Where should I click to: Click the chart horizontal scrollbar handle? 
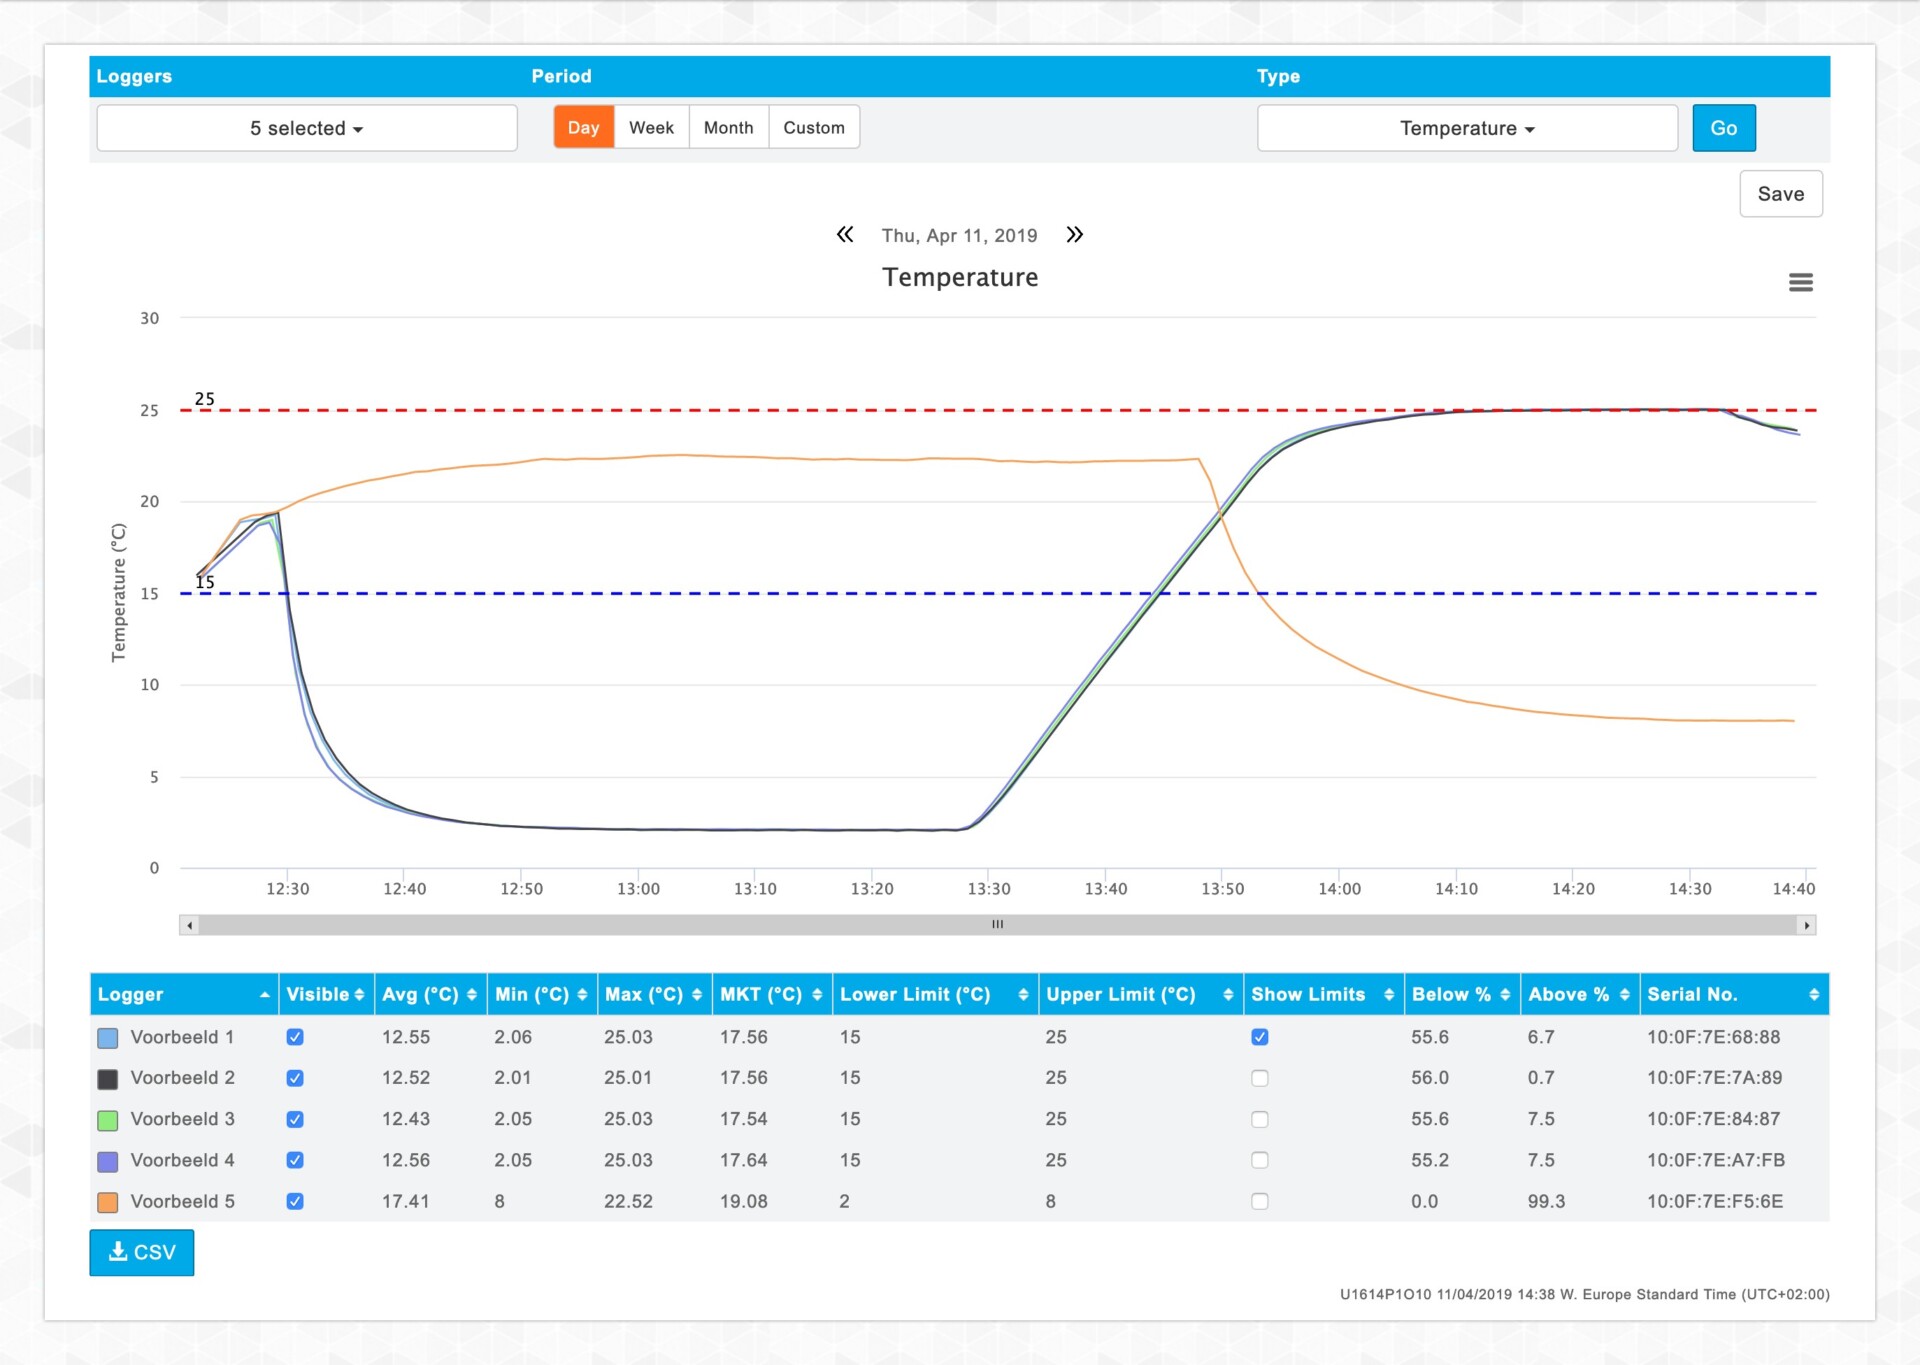click(997, 925)
